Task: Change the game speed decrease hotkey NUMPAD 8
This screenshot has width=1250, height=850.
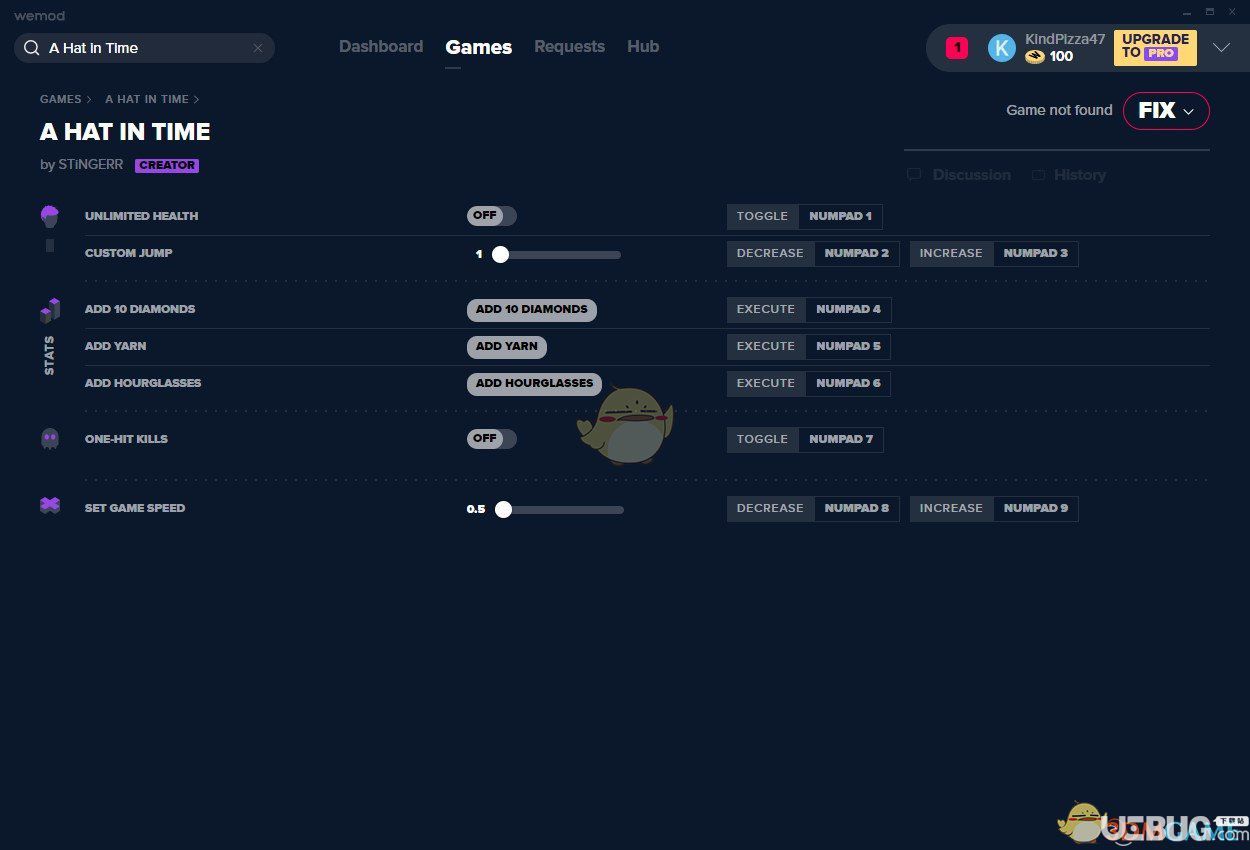Action: (857, 509)
